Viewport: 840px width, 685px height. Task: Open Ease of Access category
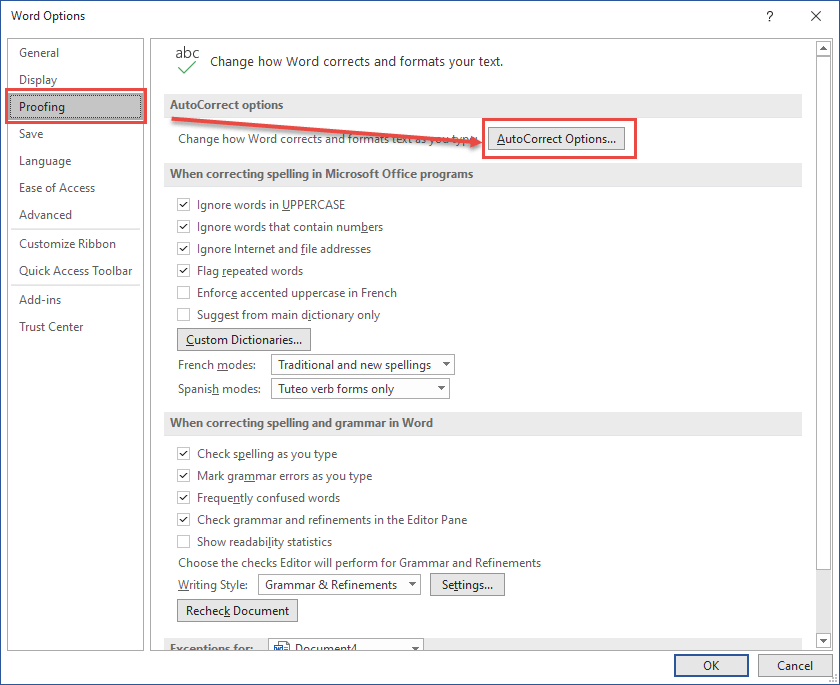click(x=57, y=188)
